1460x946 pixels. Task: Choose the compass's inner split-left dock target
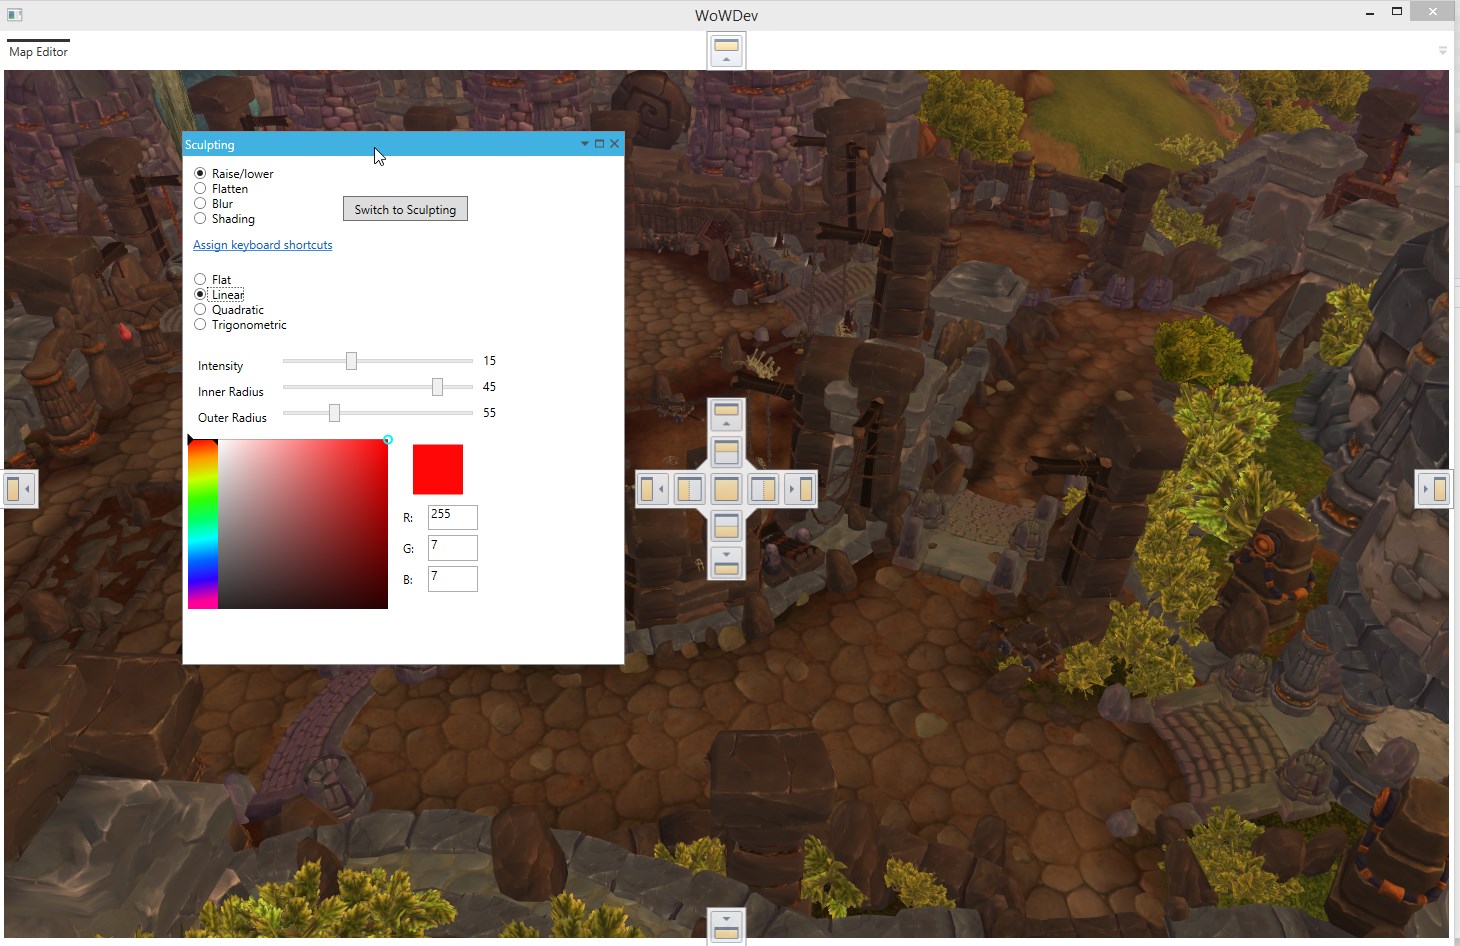click(x=690, y=489)
